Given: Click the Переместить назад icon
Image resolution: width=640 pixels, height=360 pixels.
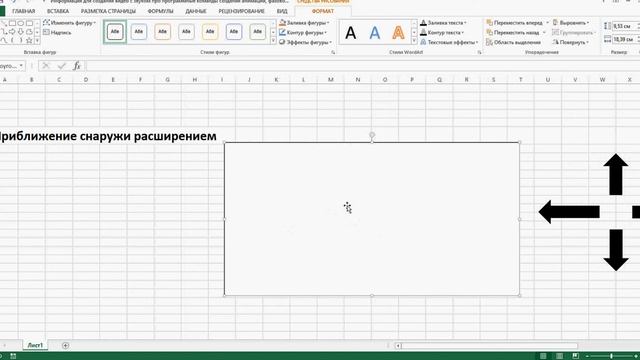Looking at the screenshot, I should pyautogui.click(x=489, y=32).
